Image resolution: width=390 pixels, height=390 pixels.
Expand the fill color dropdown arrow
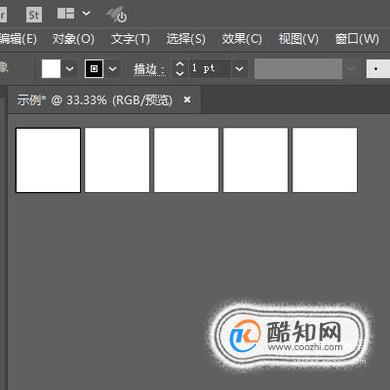tap(70, 69)
